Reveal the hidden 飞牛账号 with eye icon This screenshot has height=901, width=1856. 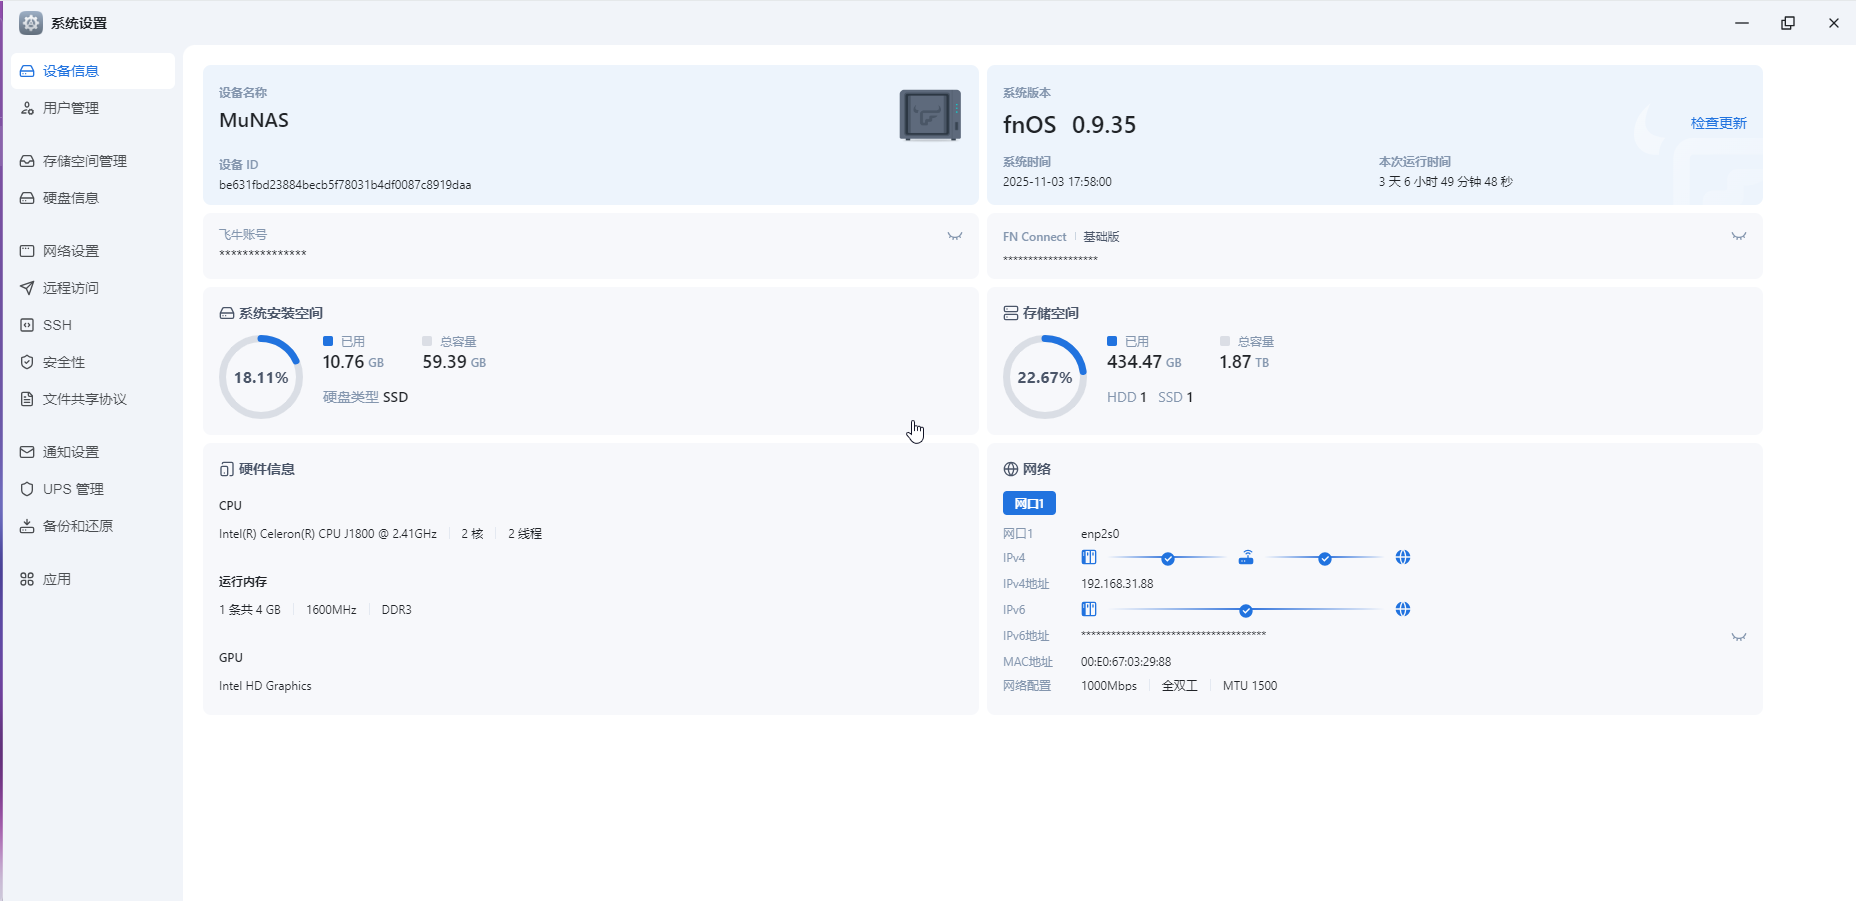(955, 237)
